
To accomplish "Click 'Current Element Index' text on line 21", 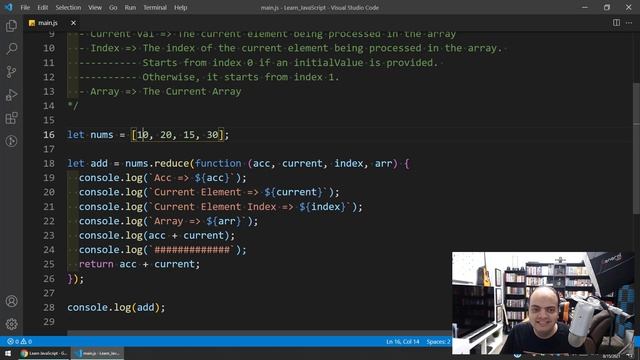I will tap(215, 207).
